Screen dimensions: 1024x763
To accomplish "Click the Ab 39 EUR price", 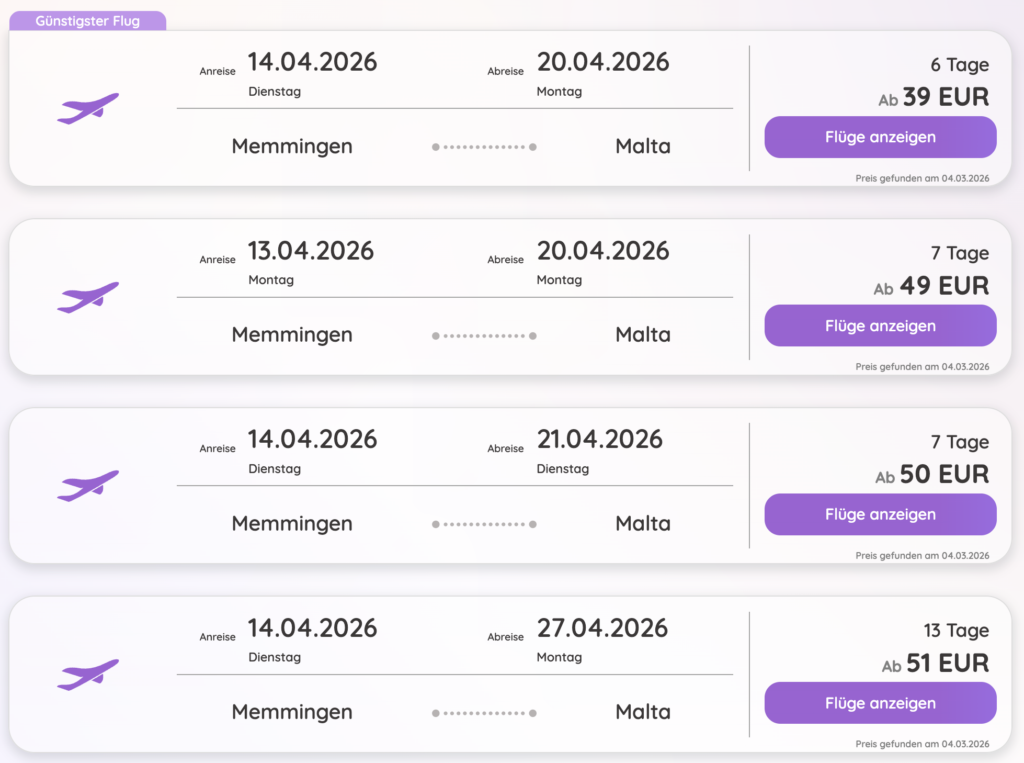I will [x=933, y=97].
